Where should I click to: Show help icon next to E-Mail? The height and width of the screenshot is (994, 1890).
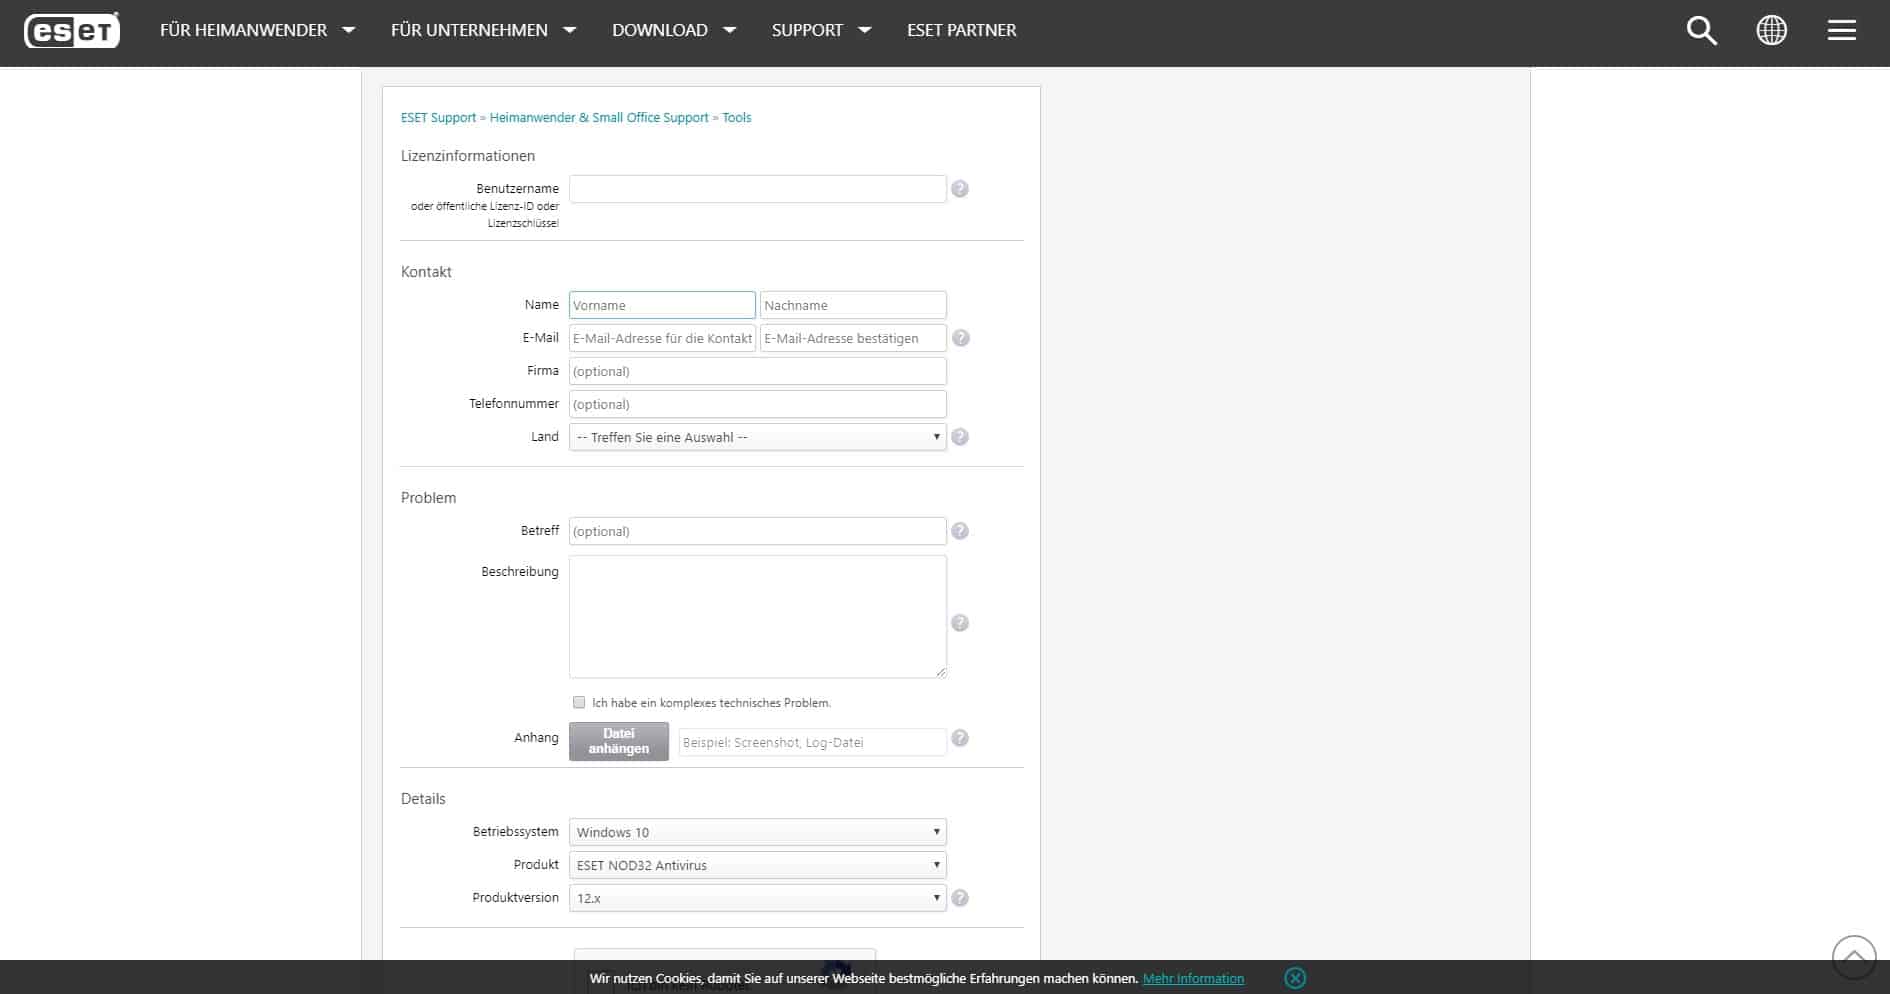tap(960, 338)
